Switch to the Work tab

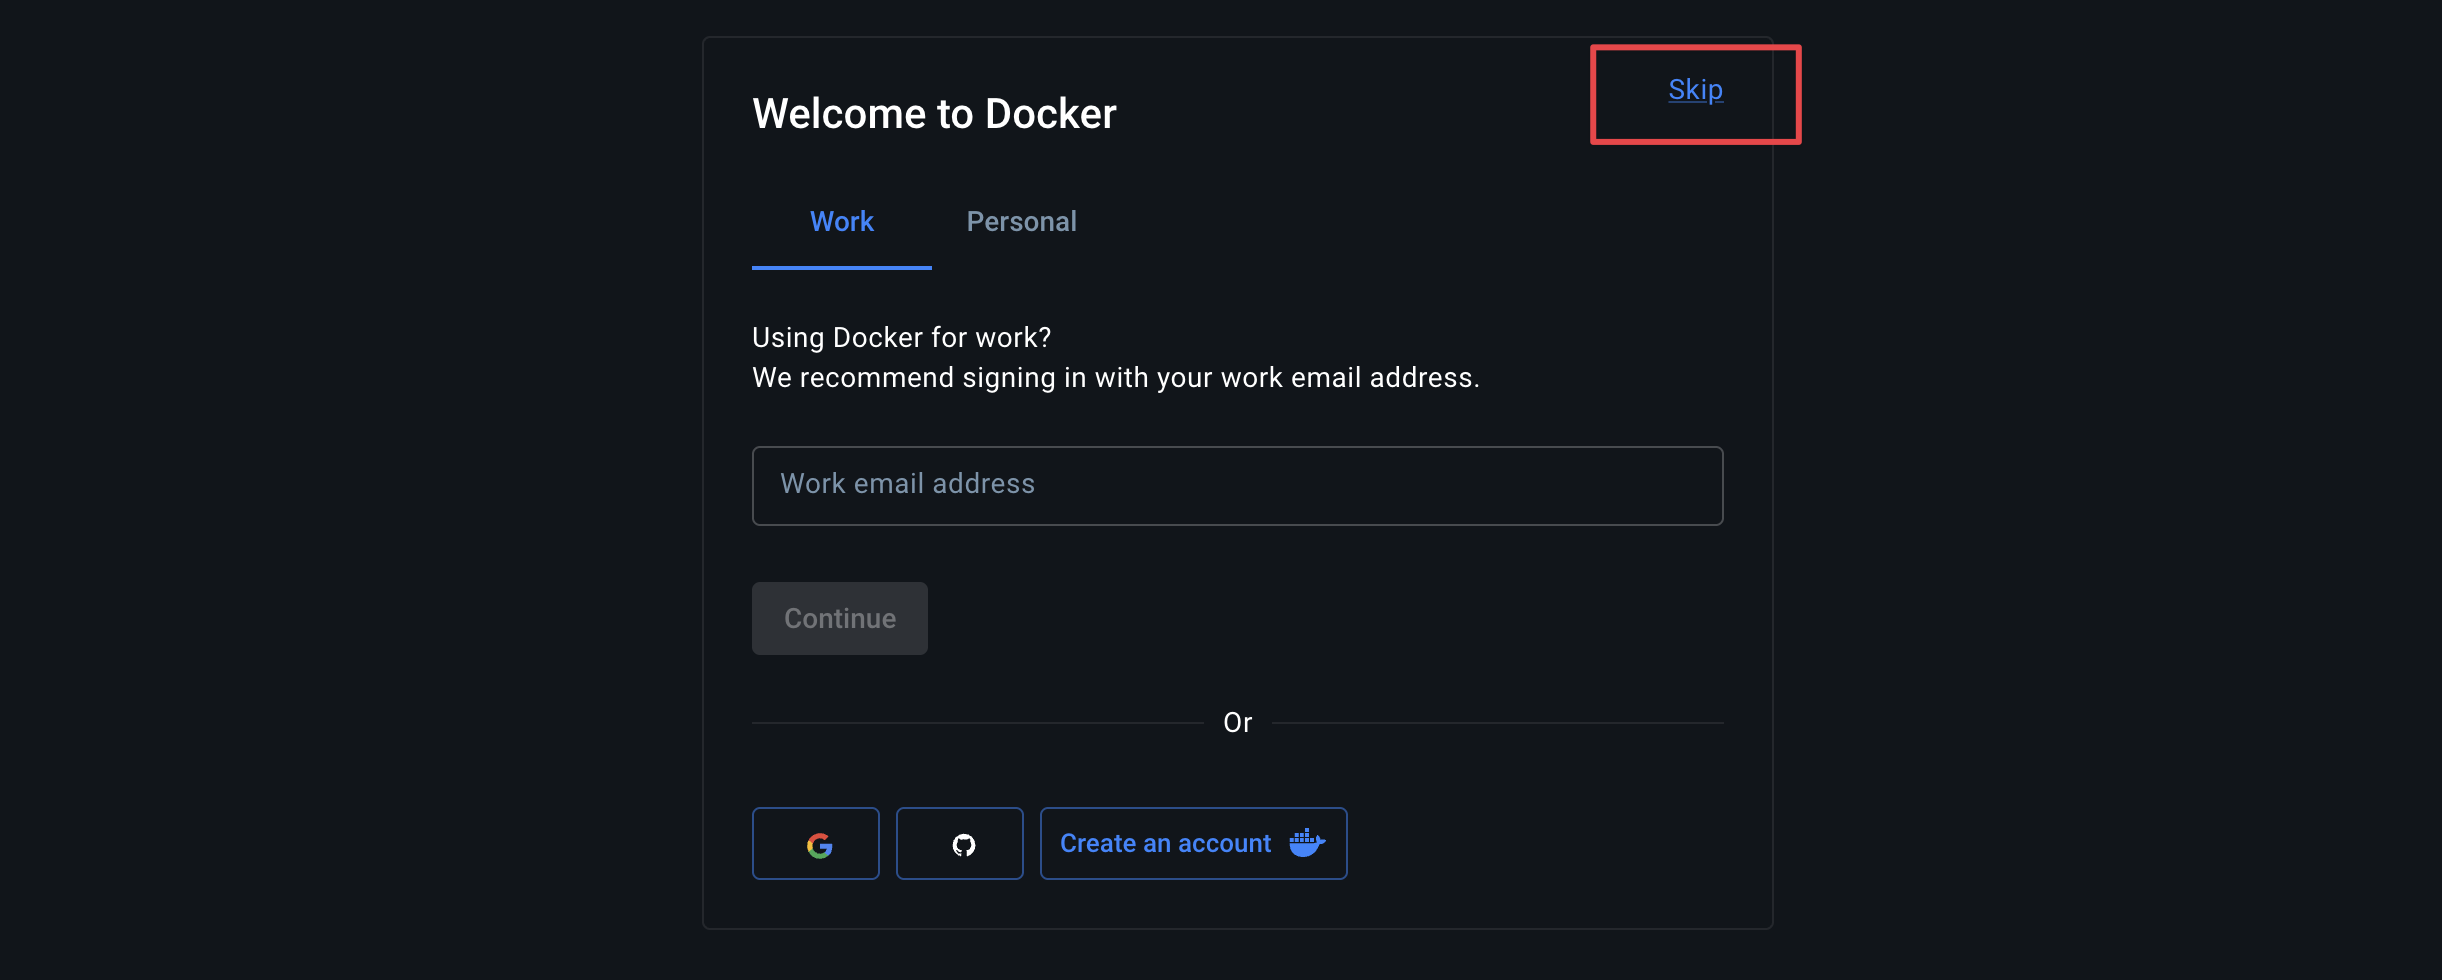(841, 222)
